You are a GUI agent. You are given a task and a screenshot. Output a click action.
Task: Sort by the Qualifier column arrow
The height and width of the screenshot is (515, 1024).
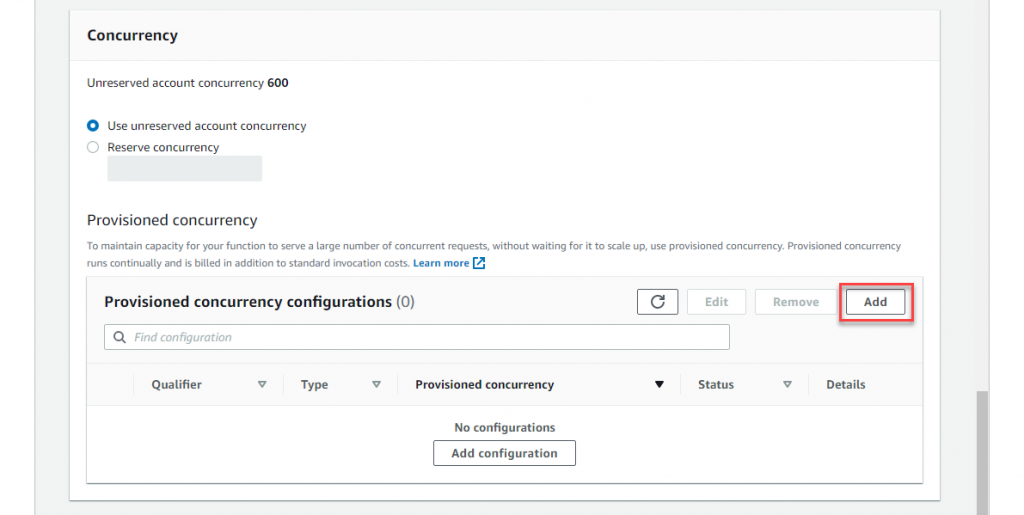[262, 384]
